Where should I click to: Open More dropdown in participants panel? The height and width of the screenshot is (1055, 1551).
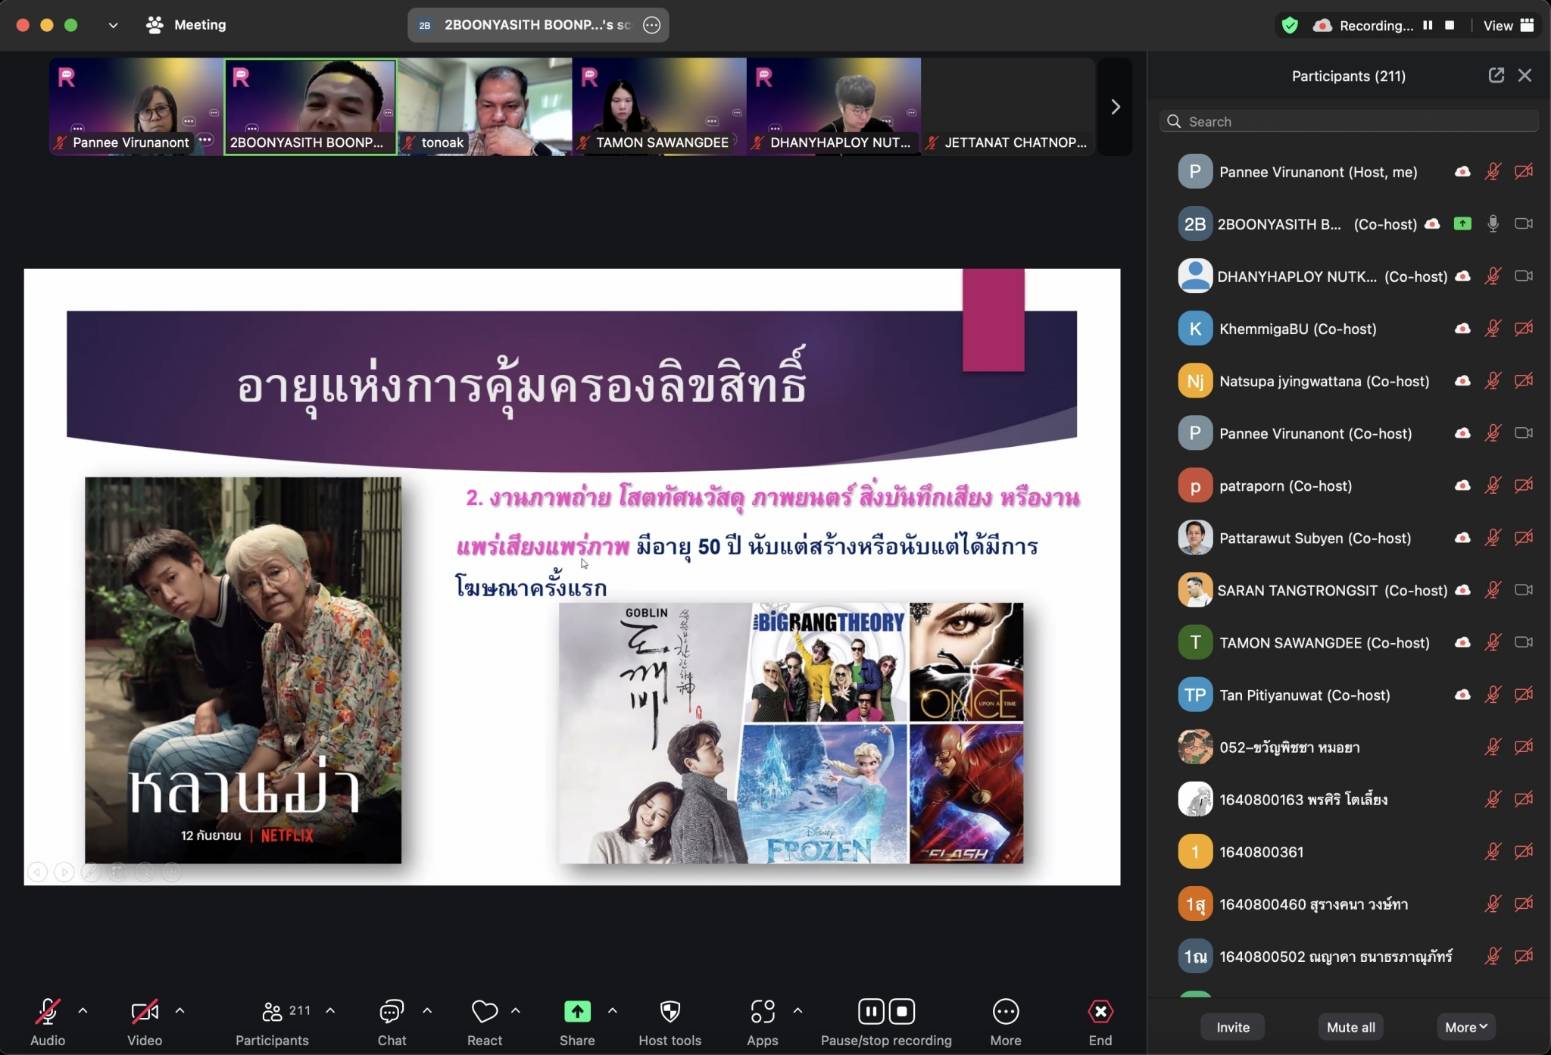tap(1466, 1027)
